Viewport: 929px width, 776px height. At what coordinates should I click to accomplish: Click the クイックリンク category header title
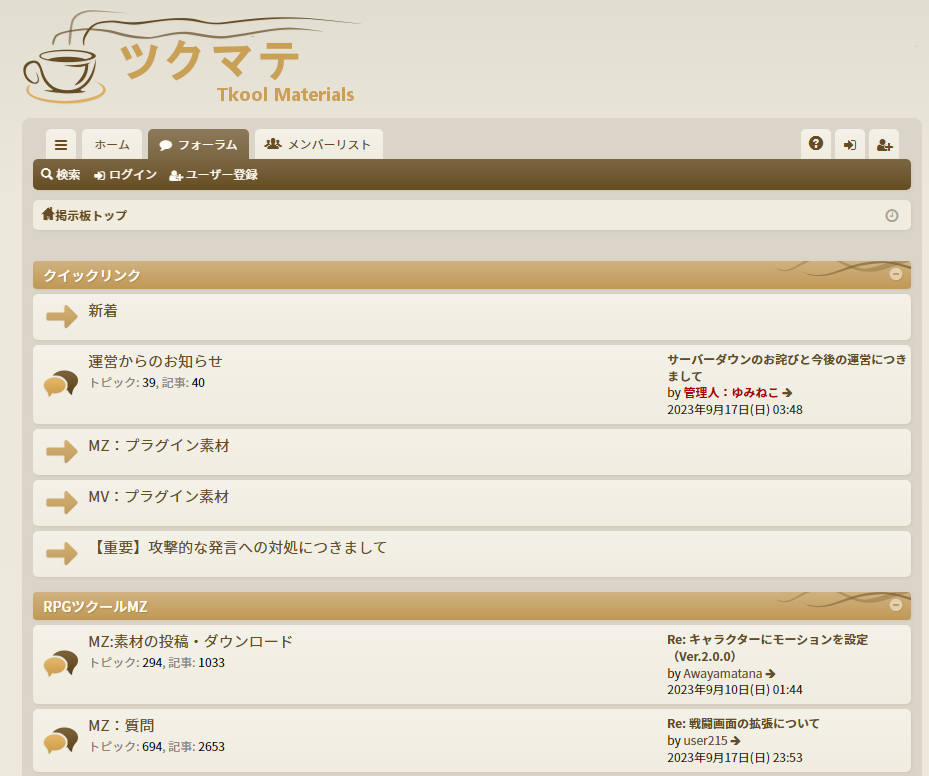click(92, 275)
